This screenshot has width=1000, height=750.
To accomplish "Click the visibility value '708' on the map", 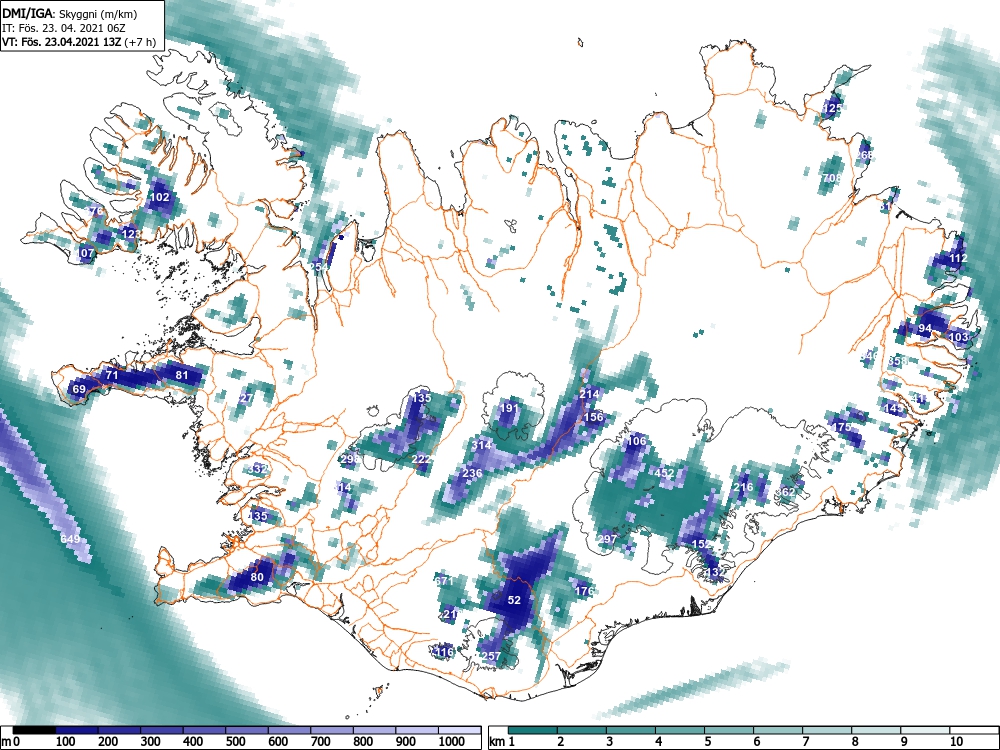I will 832,178.
